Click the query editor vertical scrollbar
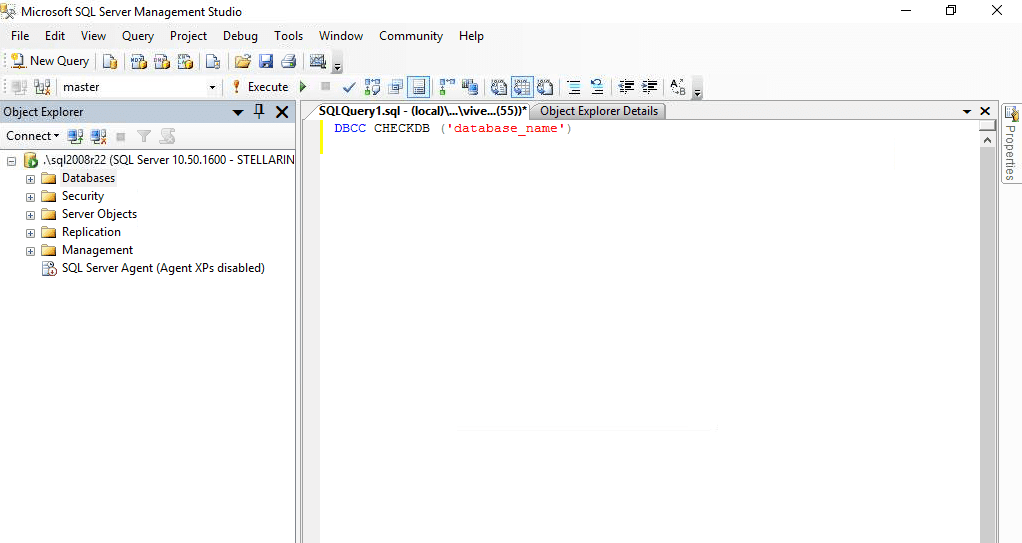Viewport: 1022px width, 543px height. (987, 339)
